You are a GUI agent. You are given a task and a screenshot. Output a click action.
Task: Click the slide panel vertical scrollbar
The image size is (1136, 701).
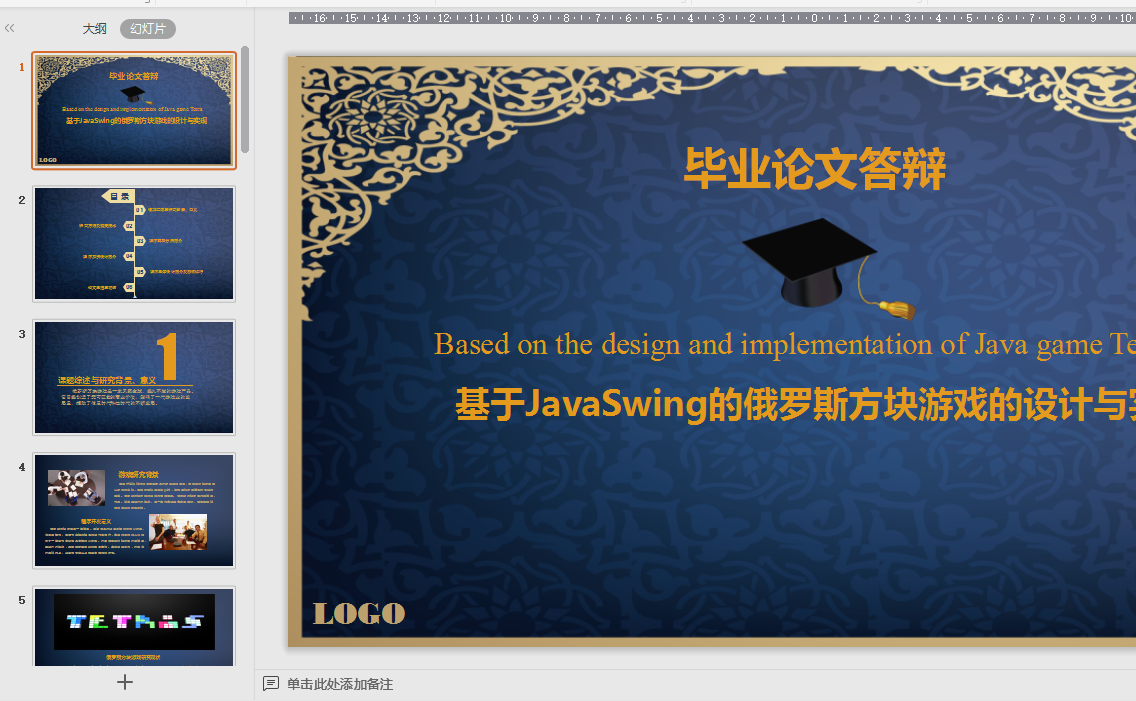[245, 100]
